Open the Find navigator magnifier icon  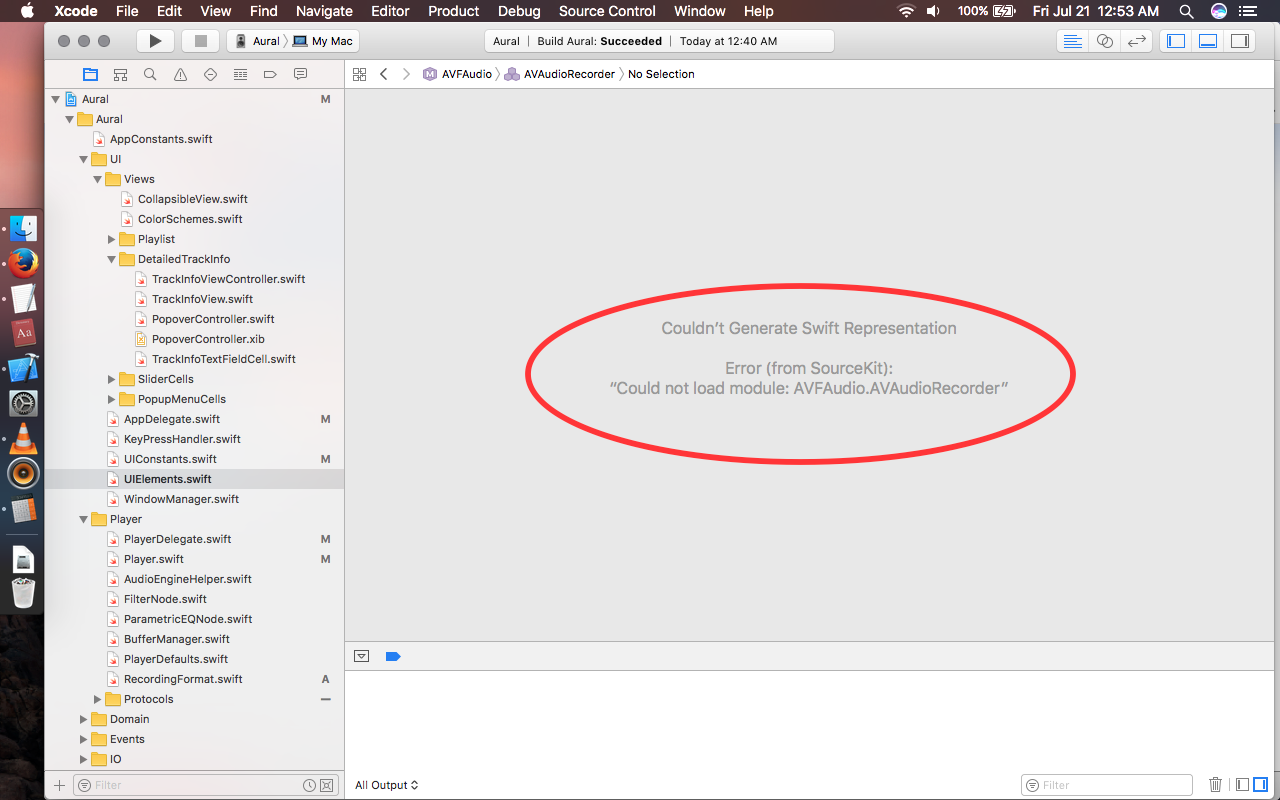tap(150, 74)
